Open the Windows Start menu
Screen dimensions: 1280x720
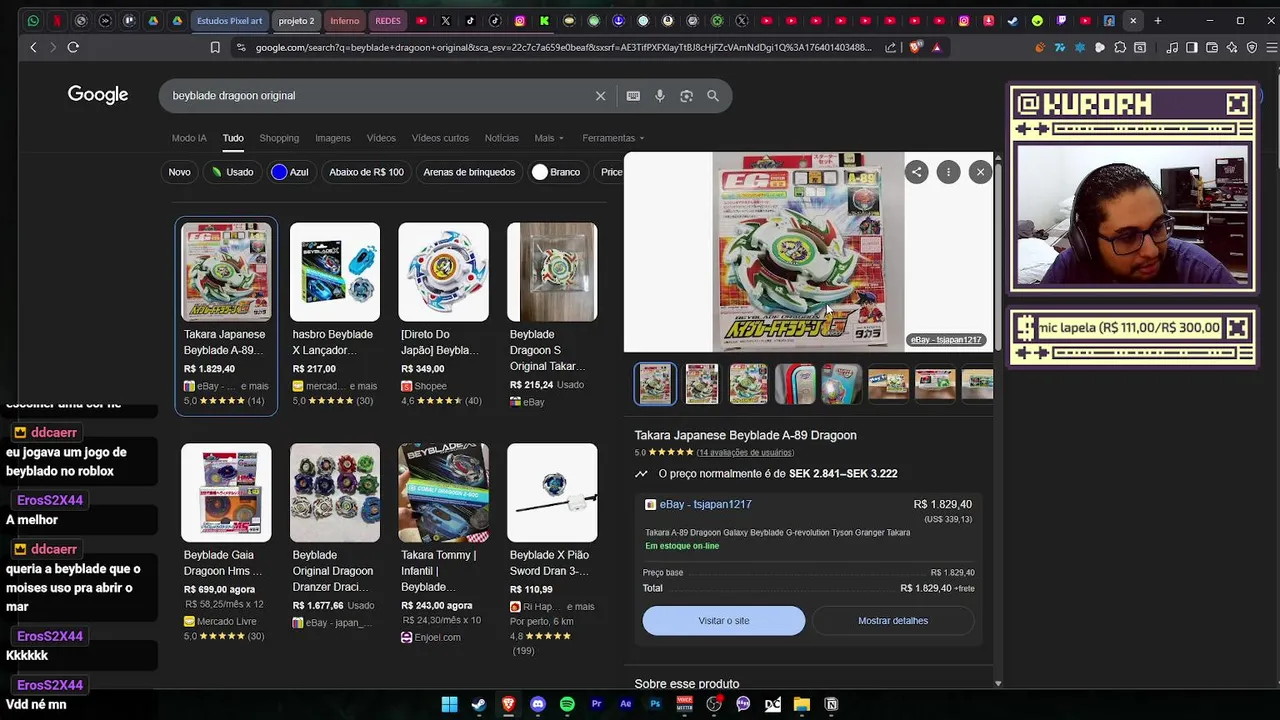pos(449,704)
